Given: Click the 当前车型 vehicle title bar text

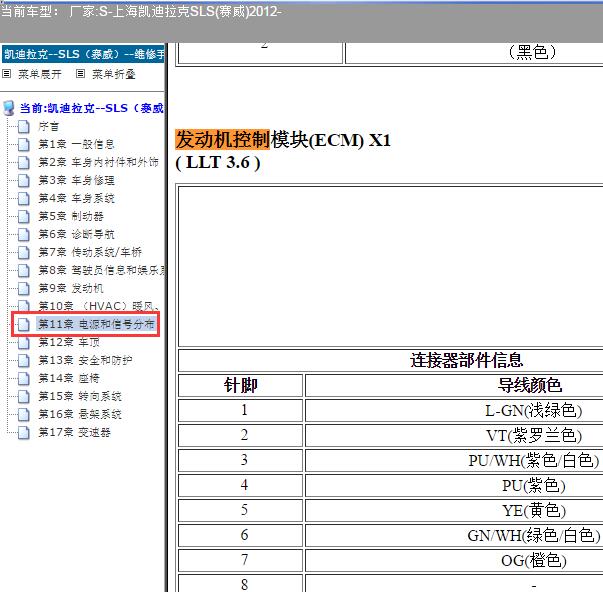Looking at the screenshot, I should [x=142, y=11].
